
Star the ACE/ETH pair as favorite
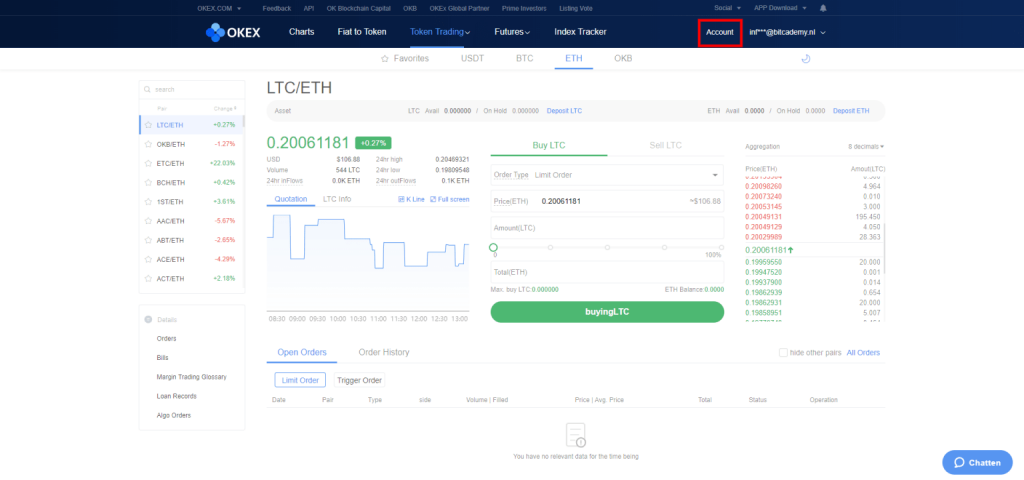click(149, 259)
